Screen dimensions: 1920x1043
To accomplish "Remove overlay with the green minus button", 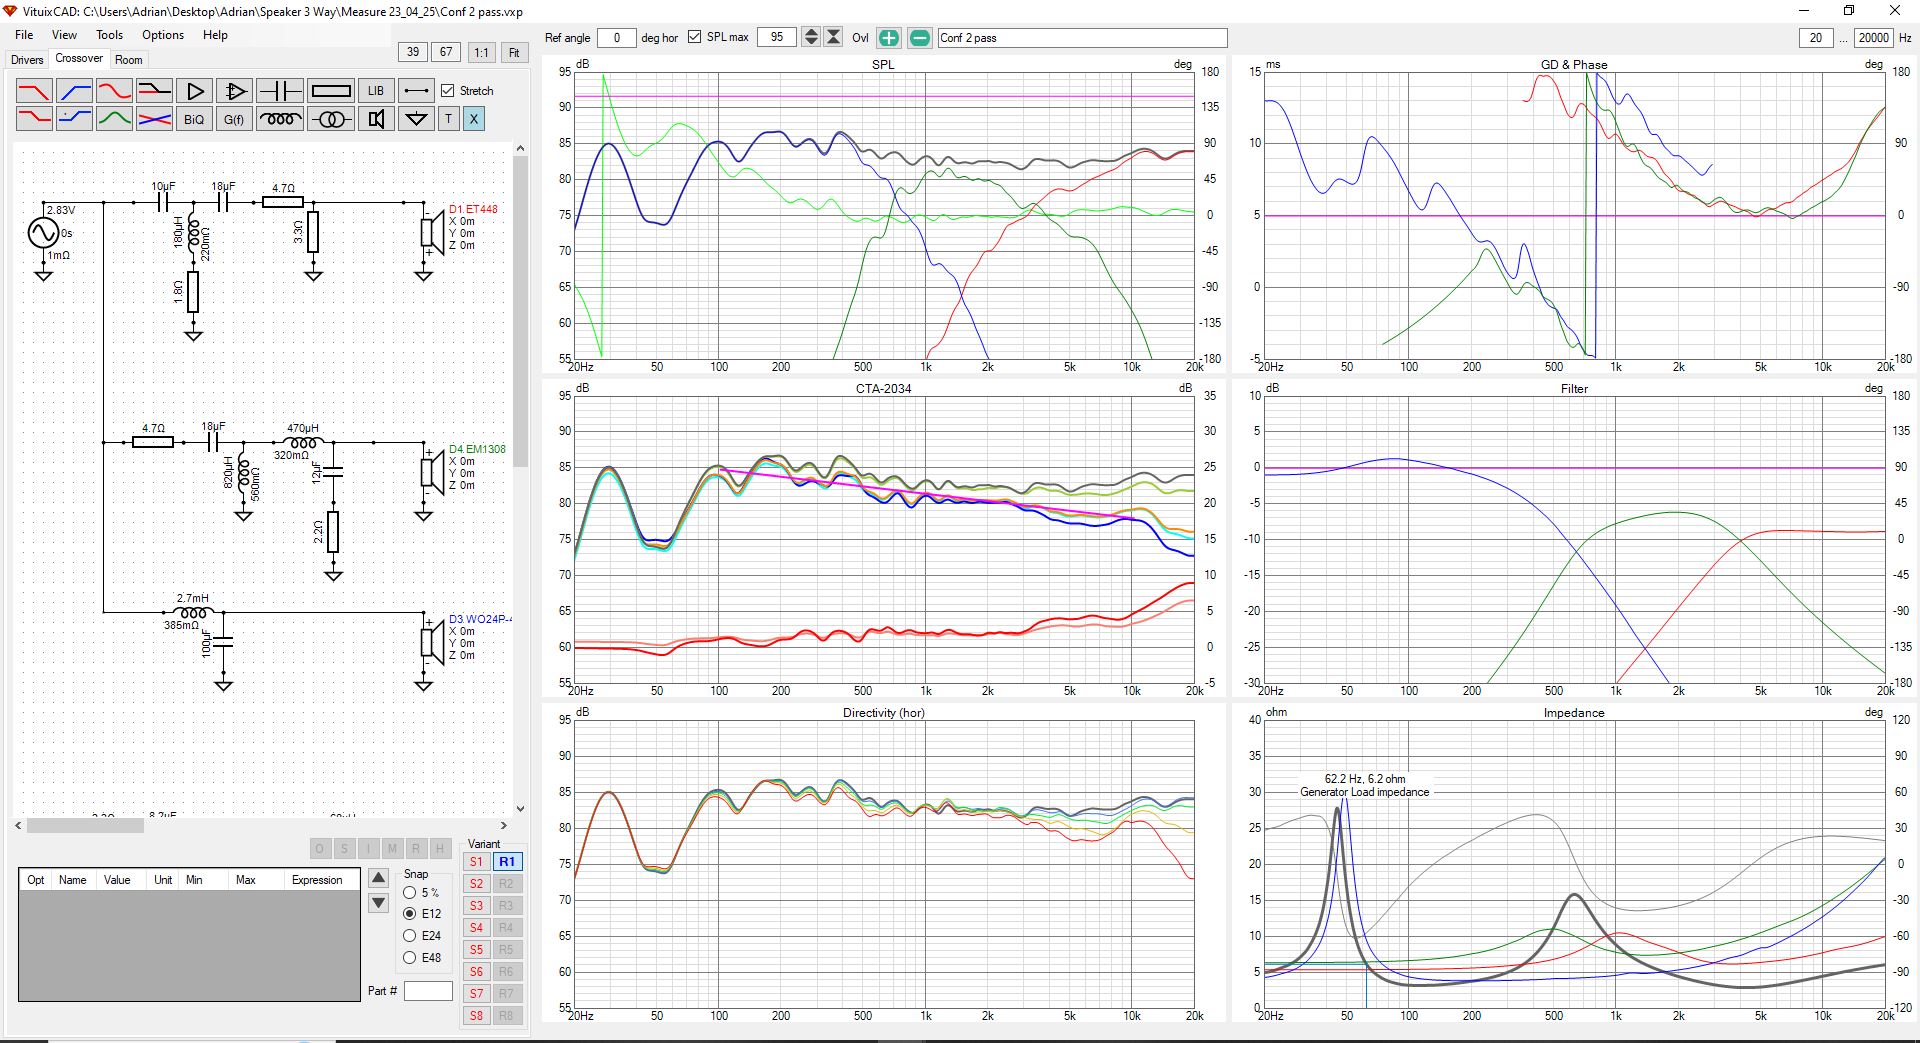I will tap(920, 38).
